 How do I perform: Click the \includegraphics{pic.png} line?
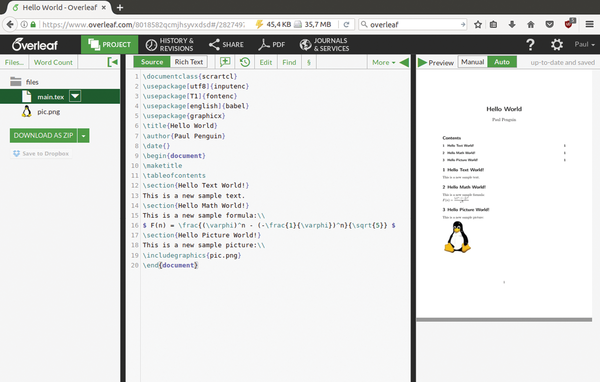tap(192, 255)
